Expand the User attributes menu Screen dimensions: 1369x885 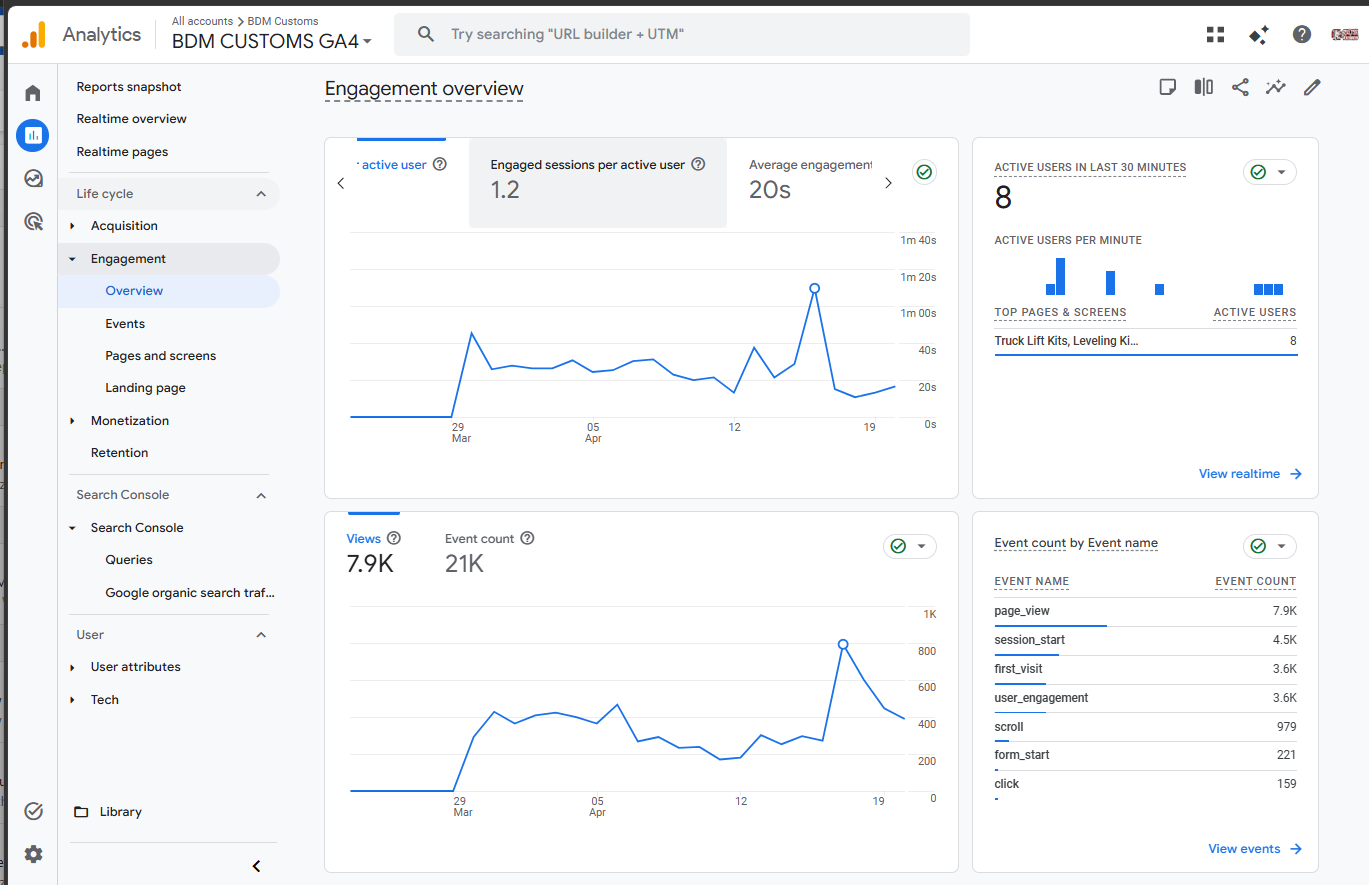72,667
